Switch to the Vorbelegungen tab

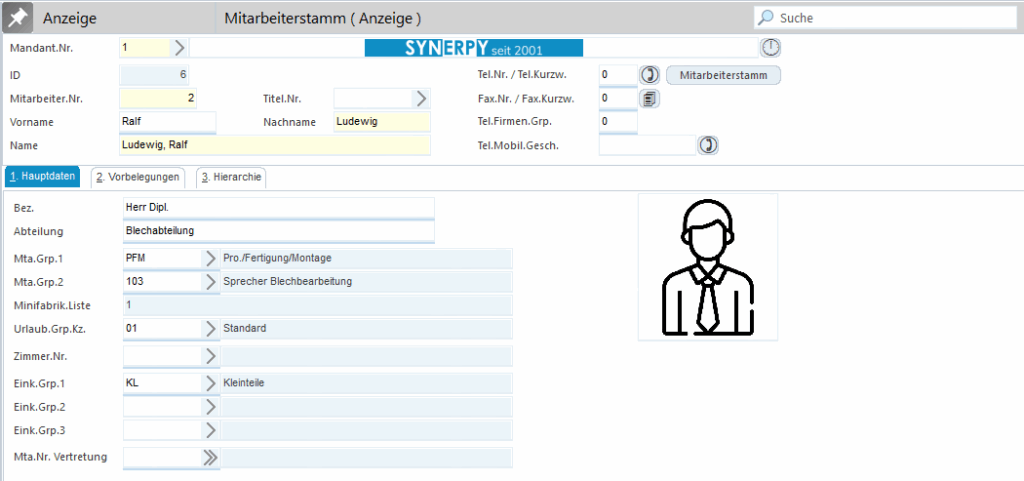(137, 177)
